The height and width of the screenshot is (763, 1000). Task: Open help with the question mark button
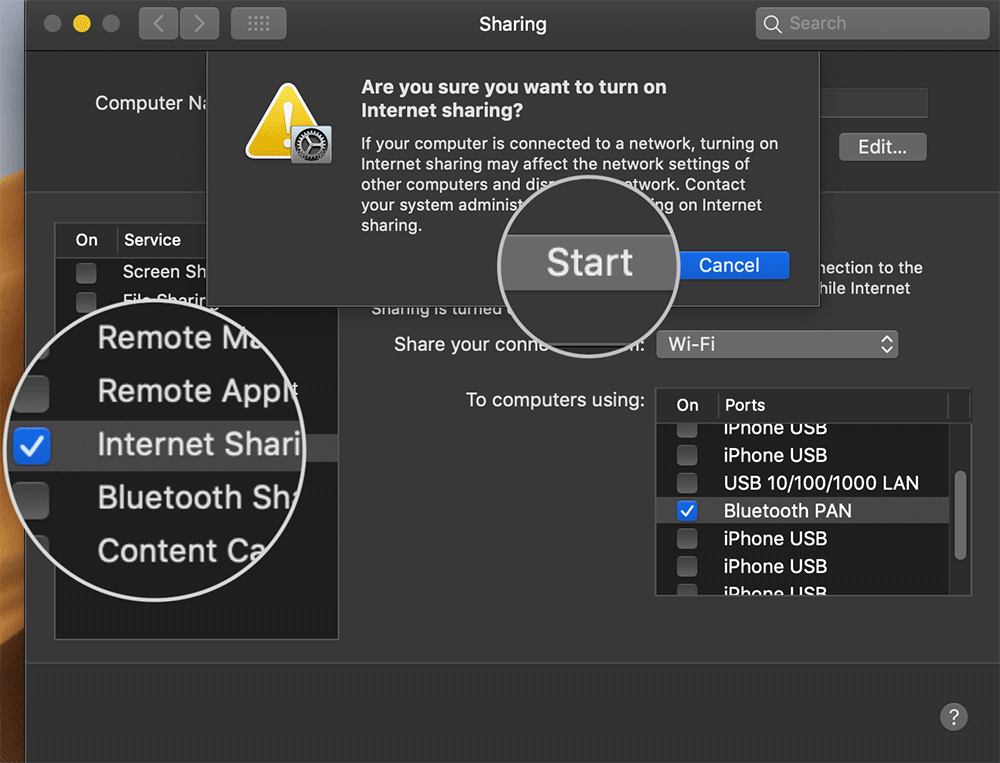click(x=953, y=716)
